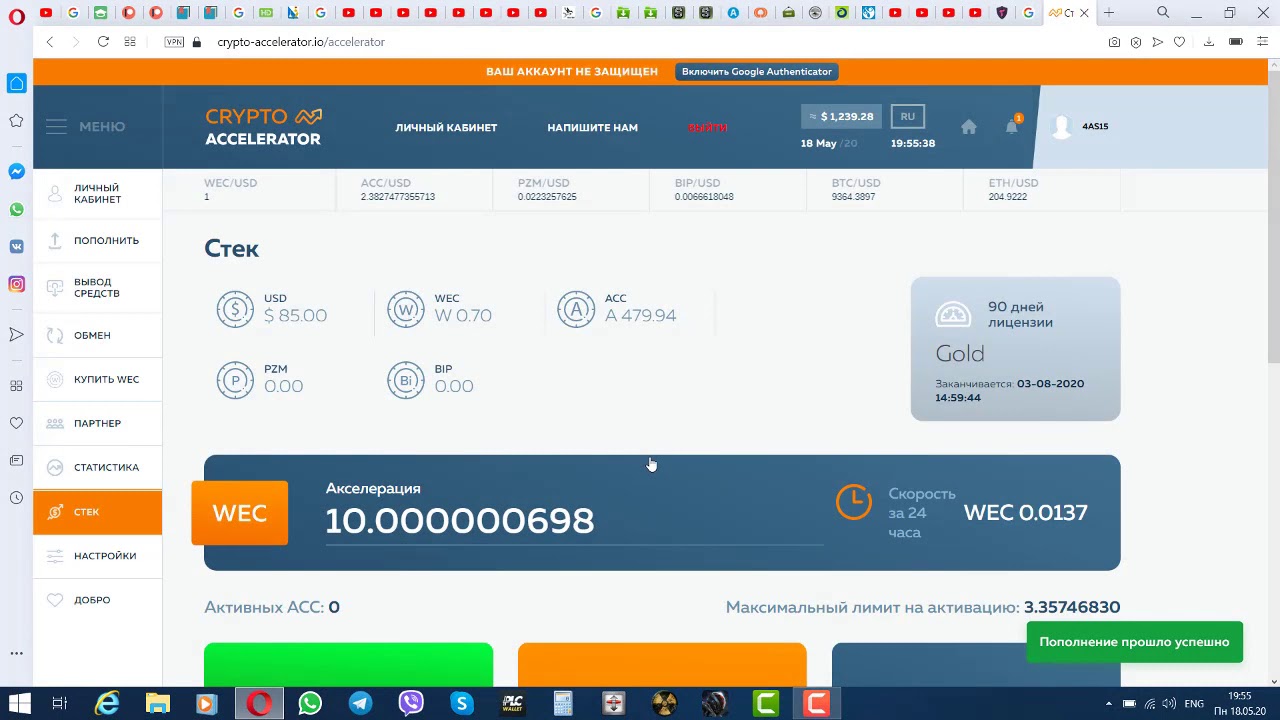1280x720 pixels.
Task: Select the USD balance coin icon
Action: [235, 309]
